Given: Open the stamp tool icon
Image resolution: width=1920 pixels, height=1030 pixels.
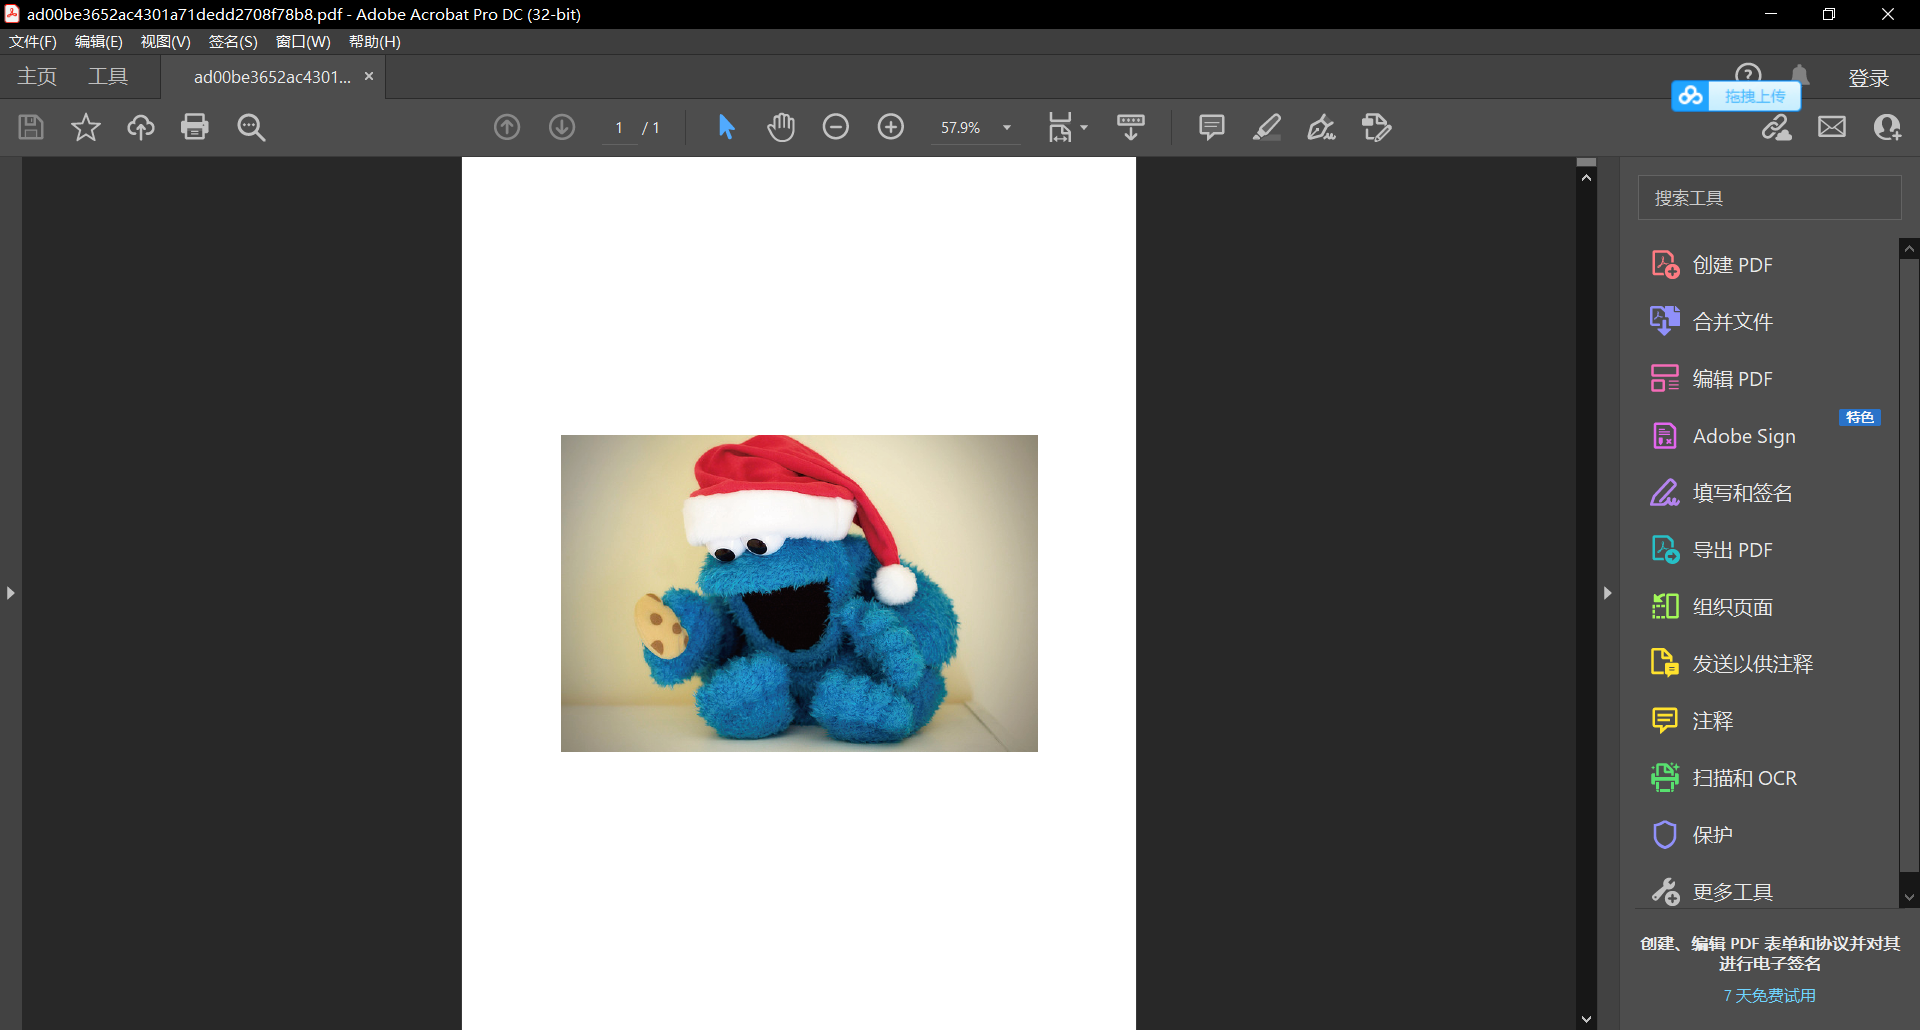Looking at the screenshot, I should click(x=1377, y=127).
